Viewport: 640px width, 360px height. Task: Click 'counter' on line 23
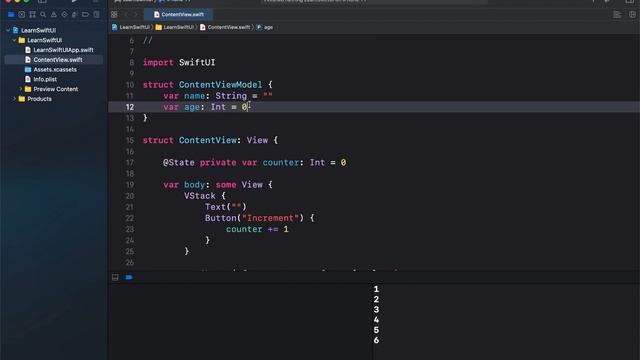tap(244, 229)
